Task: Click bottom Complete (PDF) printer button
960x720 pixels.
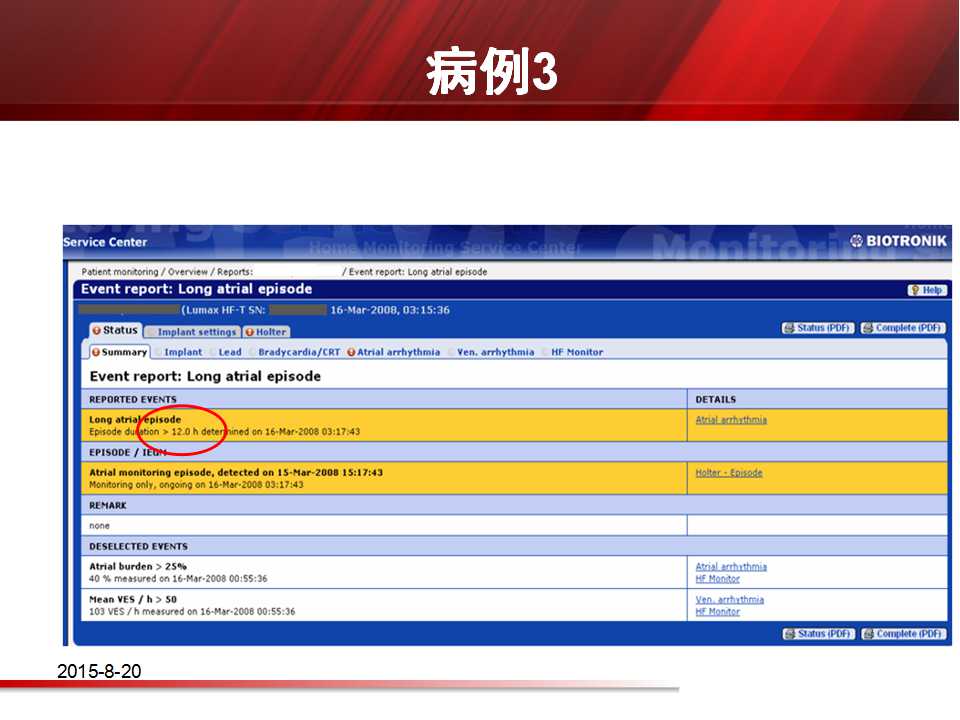Action: coord(902,634)
